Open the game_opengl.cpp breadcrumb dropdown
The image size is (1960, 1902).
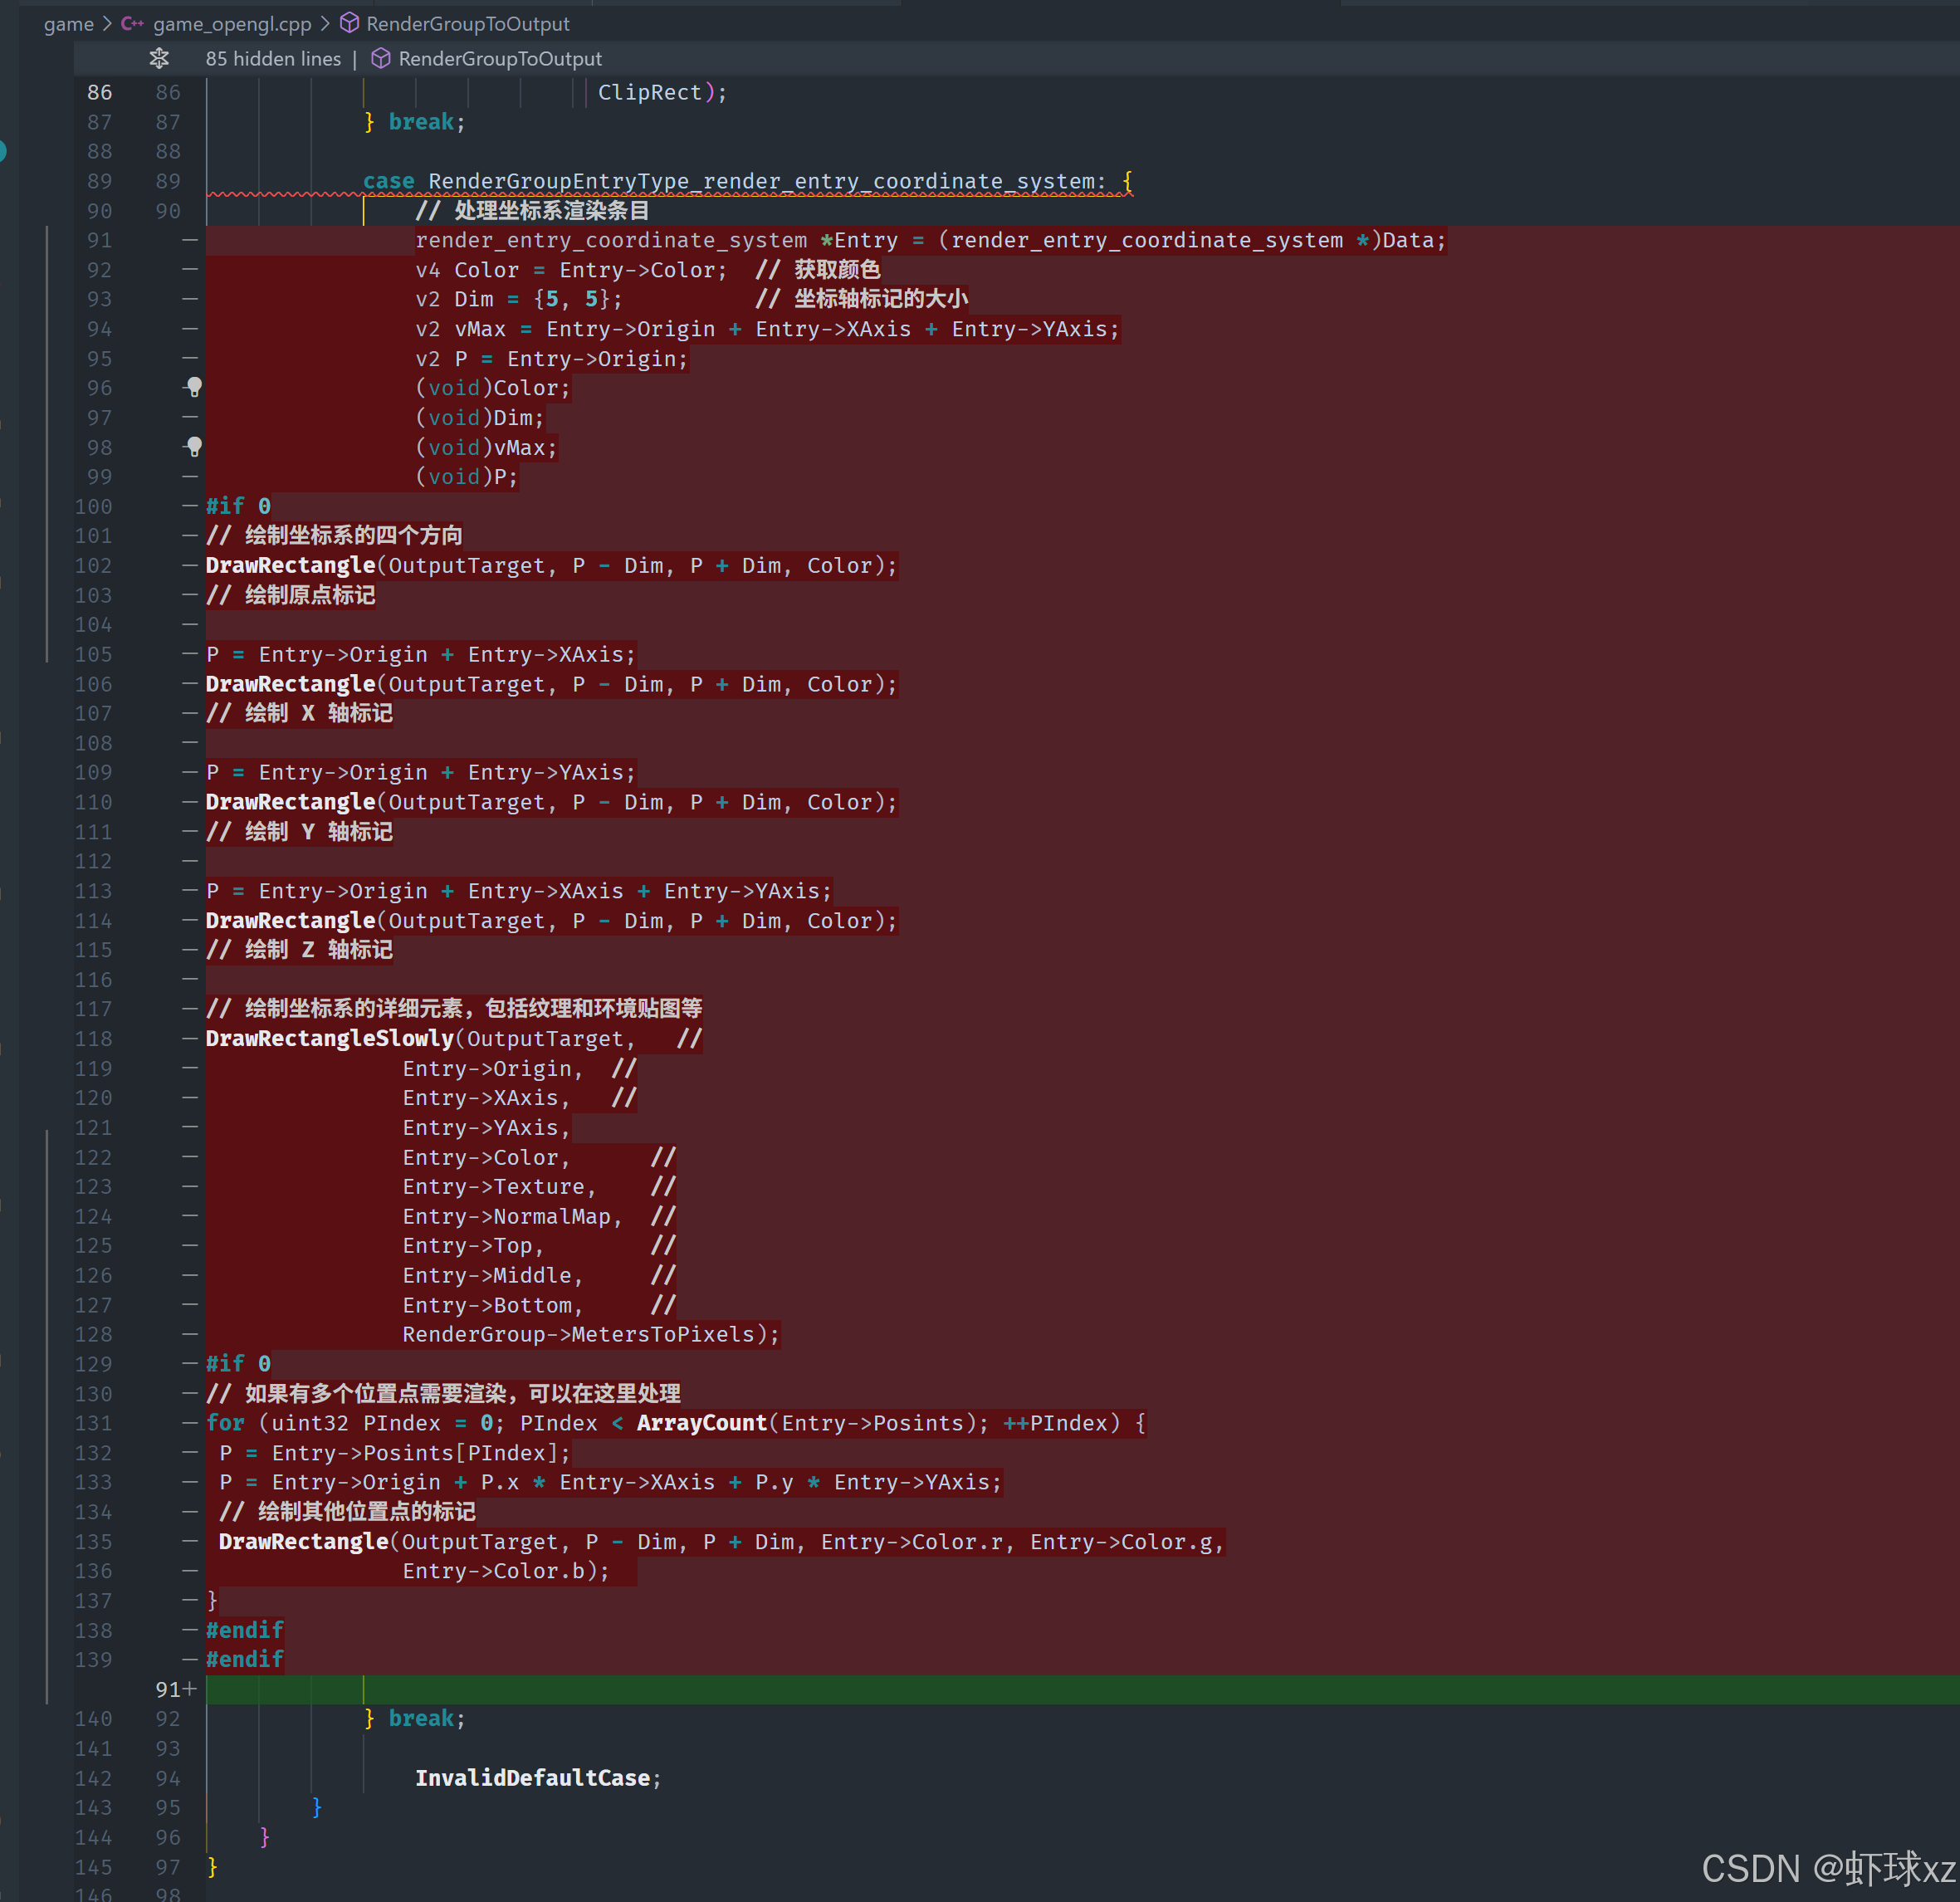click(x=232, y=24)
